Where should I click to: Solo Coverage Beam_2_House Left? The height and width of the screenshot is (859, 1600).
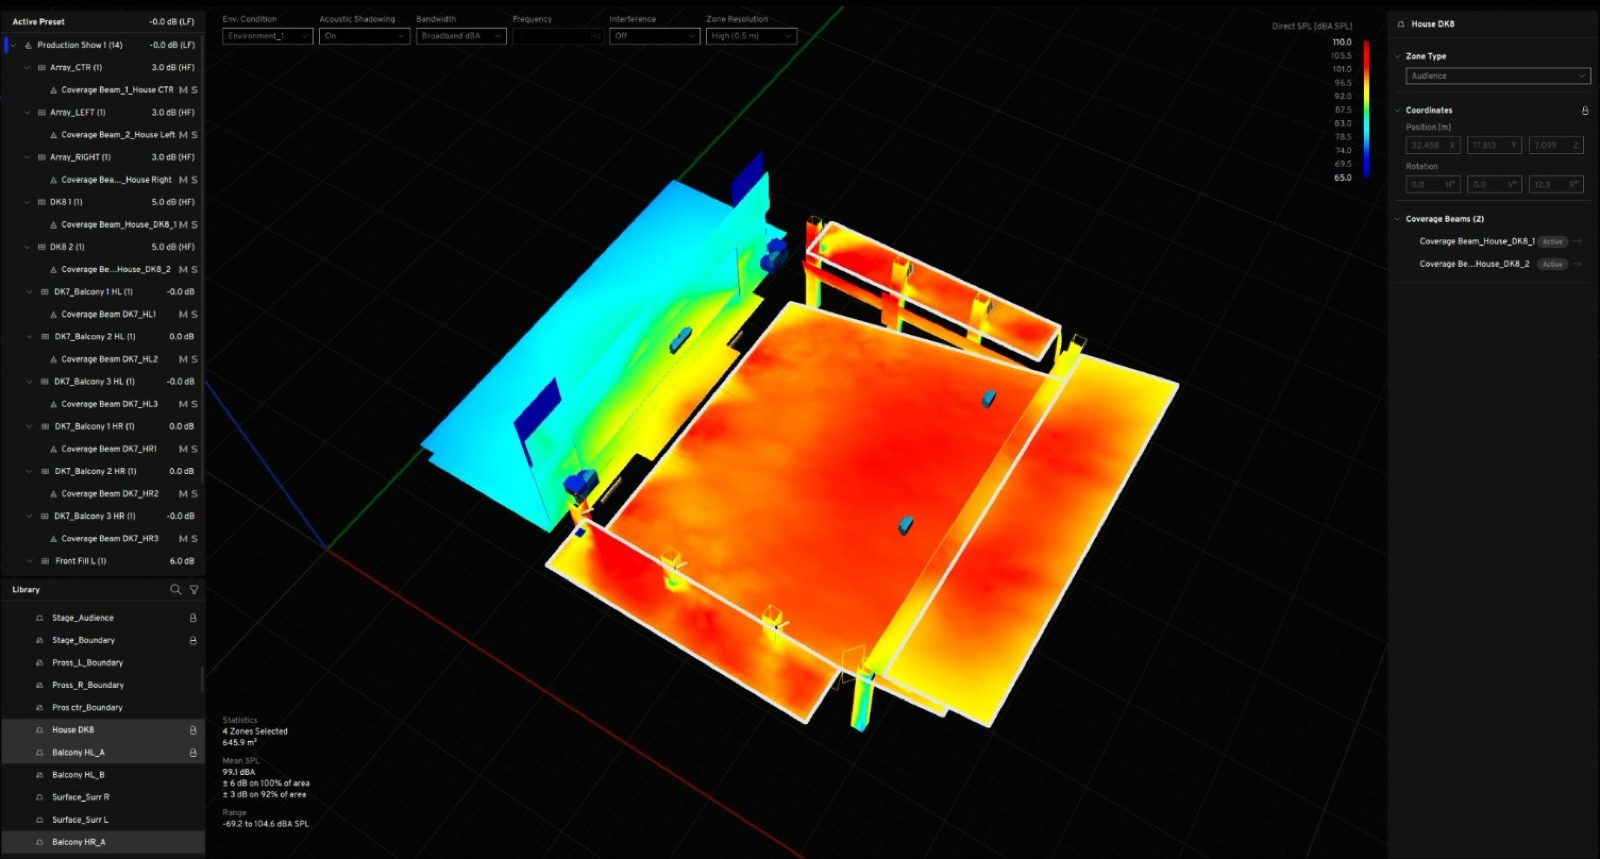pyautogui.click(x=194, y=135)
